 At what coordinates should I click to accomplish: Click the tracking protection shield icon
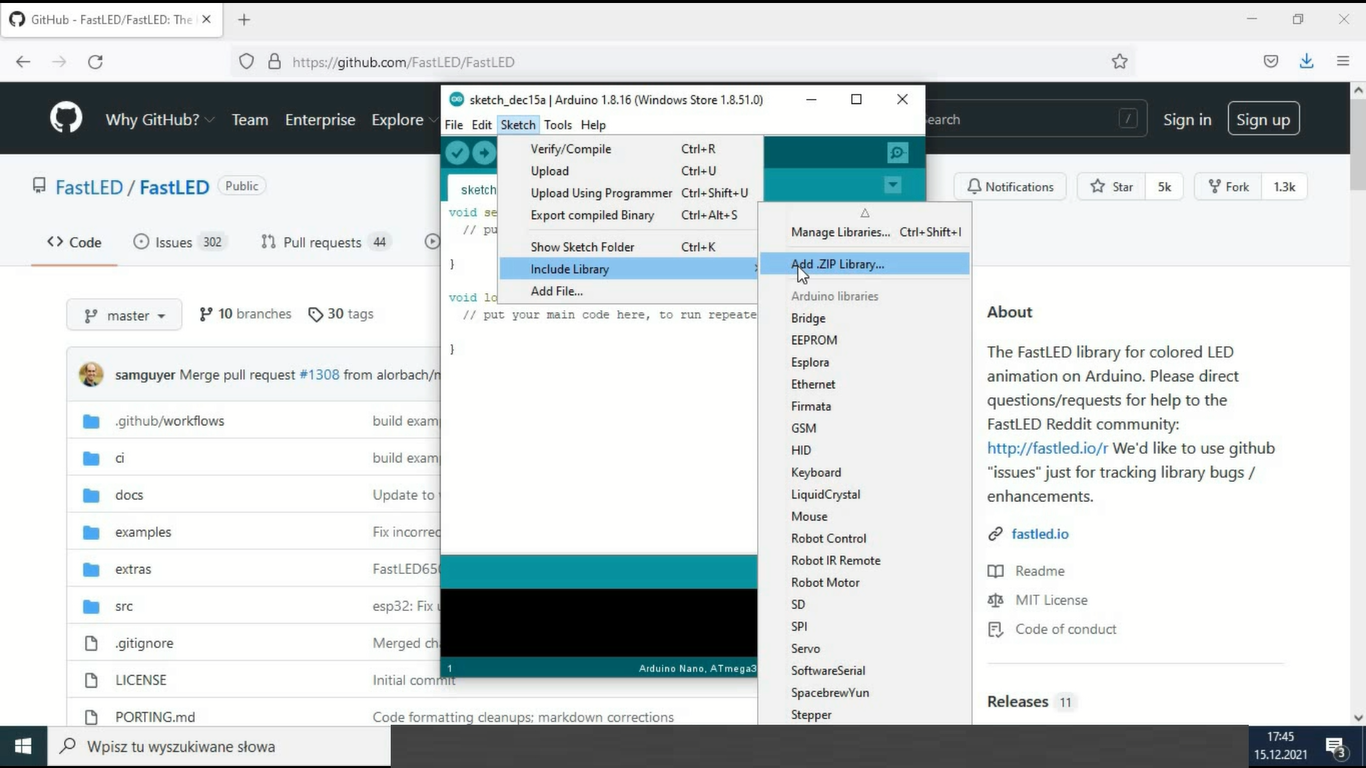pyautogui.click(x=246, y=62)
